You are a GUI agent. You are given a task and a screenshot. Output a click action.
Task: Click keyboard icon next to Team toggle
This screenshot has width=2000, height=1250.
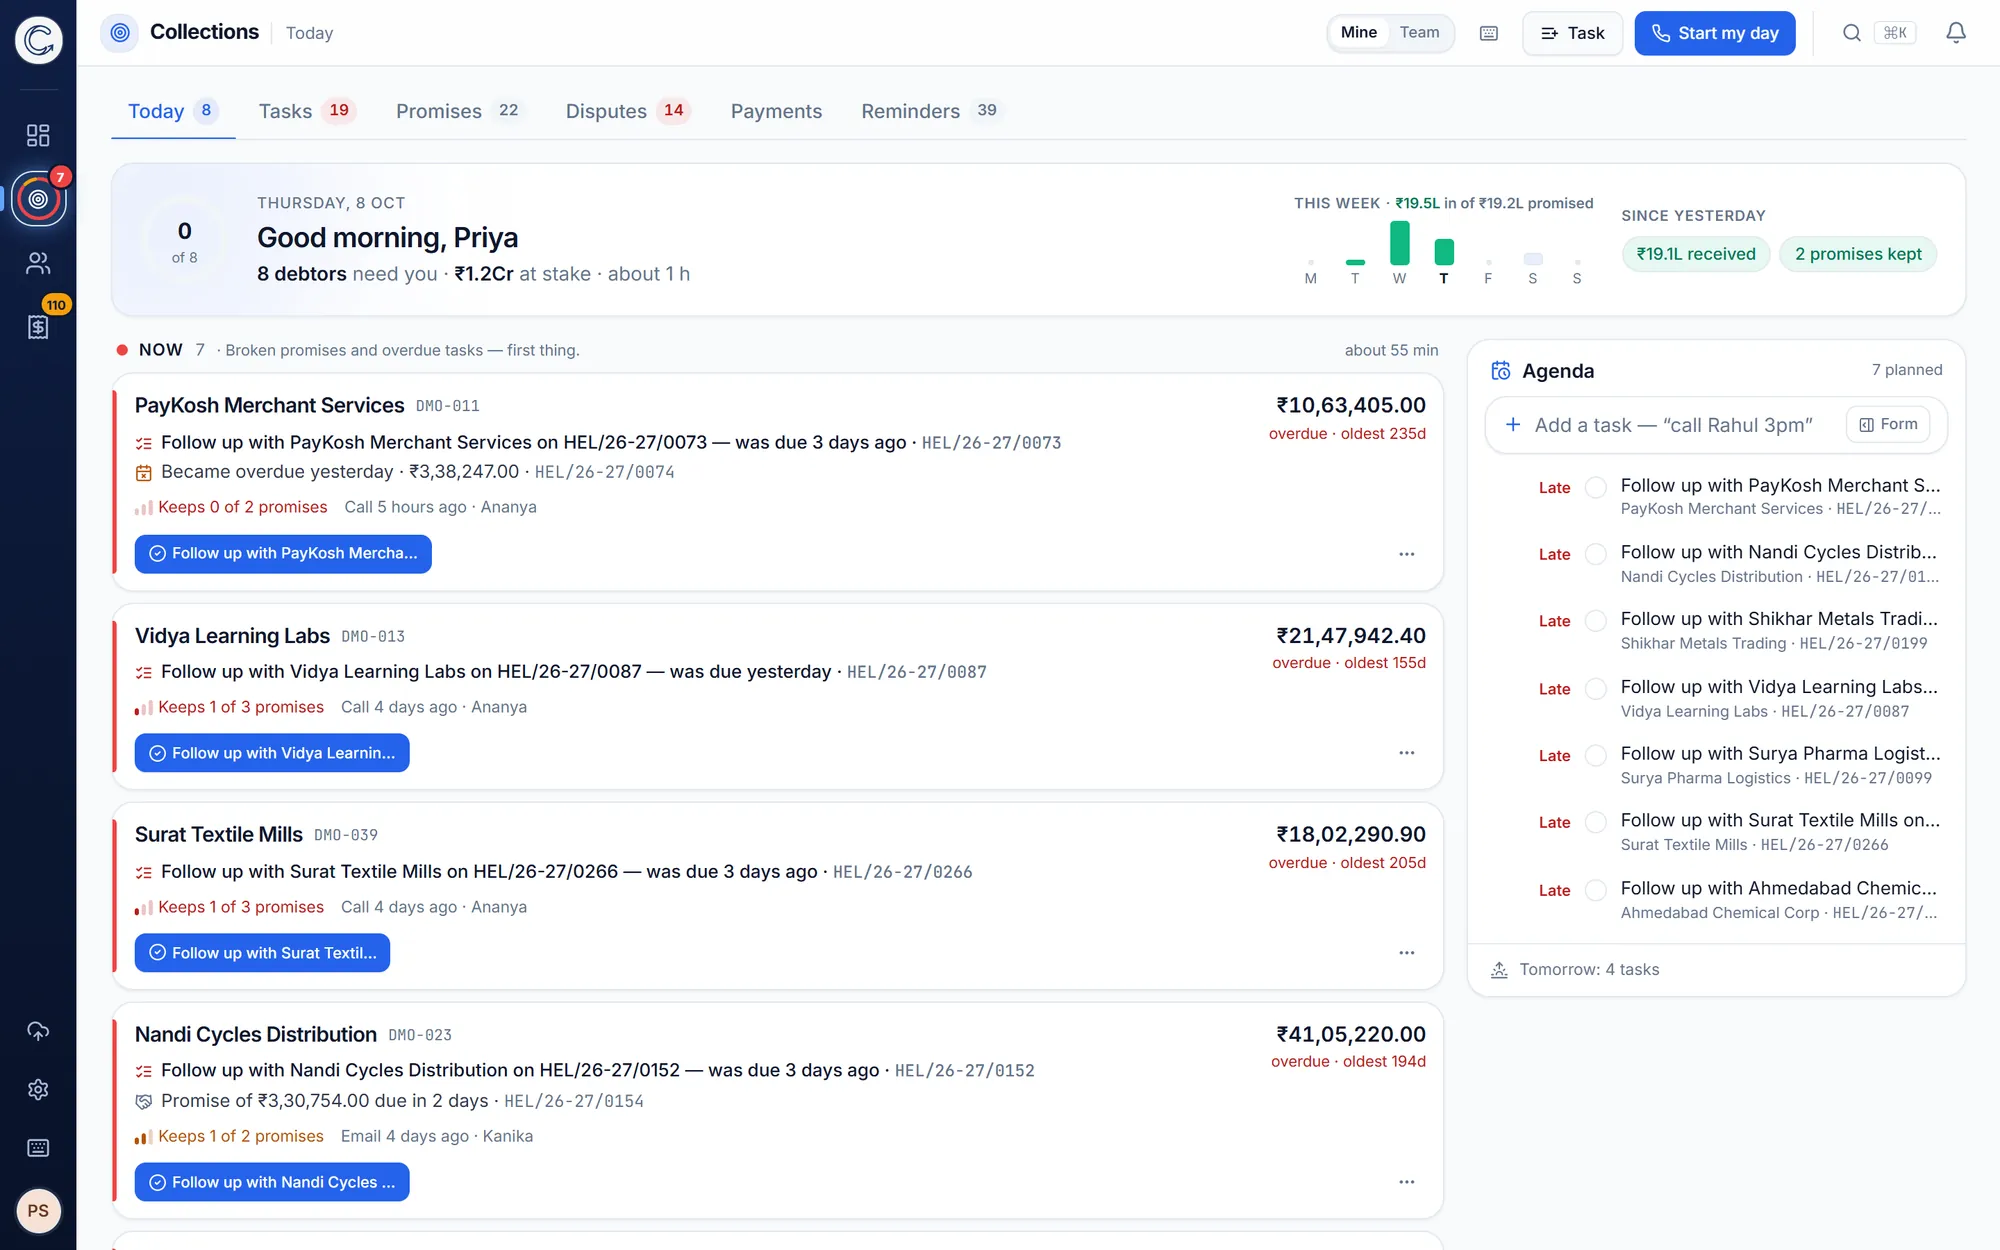tap(1489, 33)
